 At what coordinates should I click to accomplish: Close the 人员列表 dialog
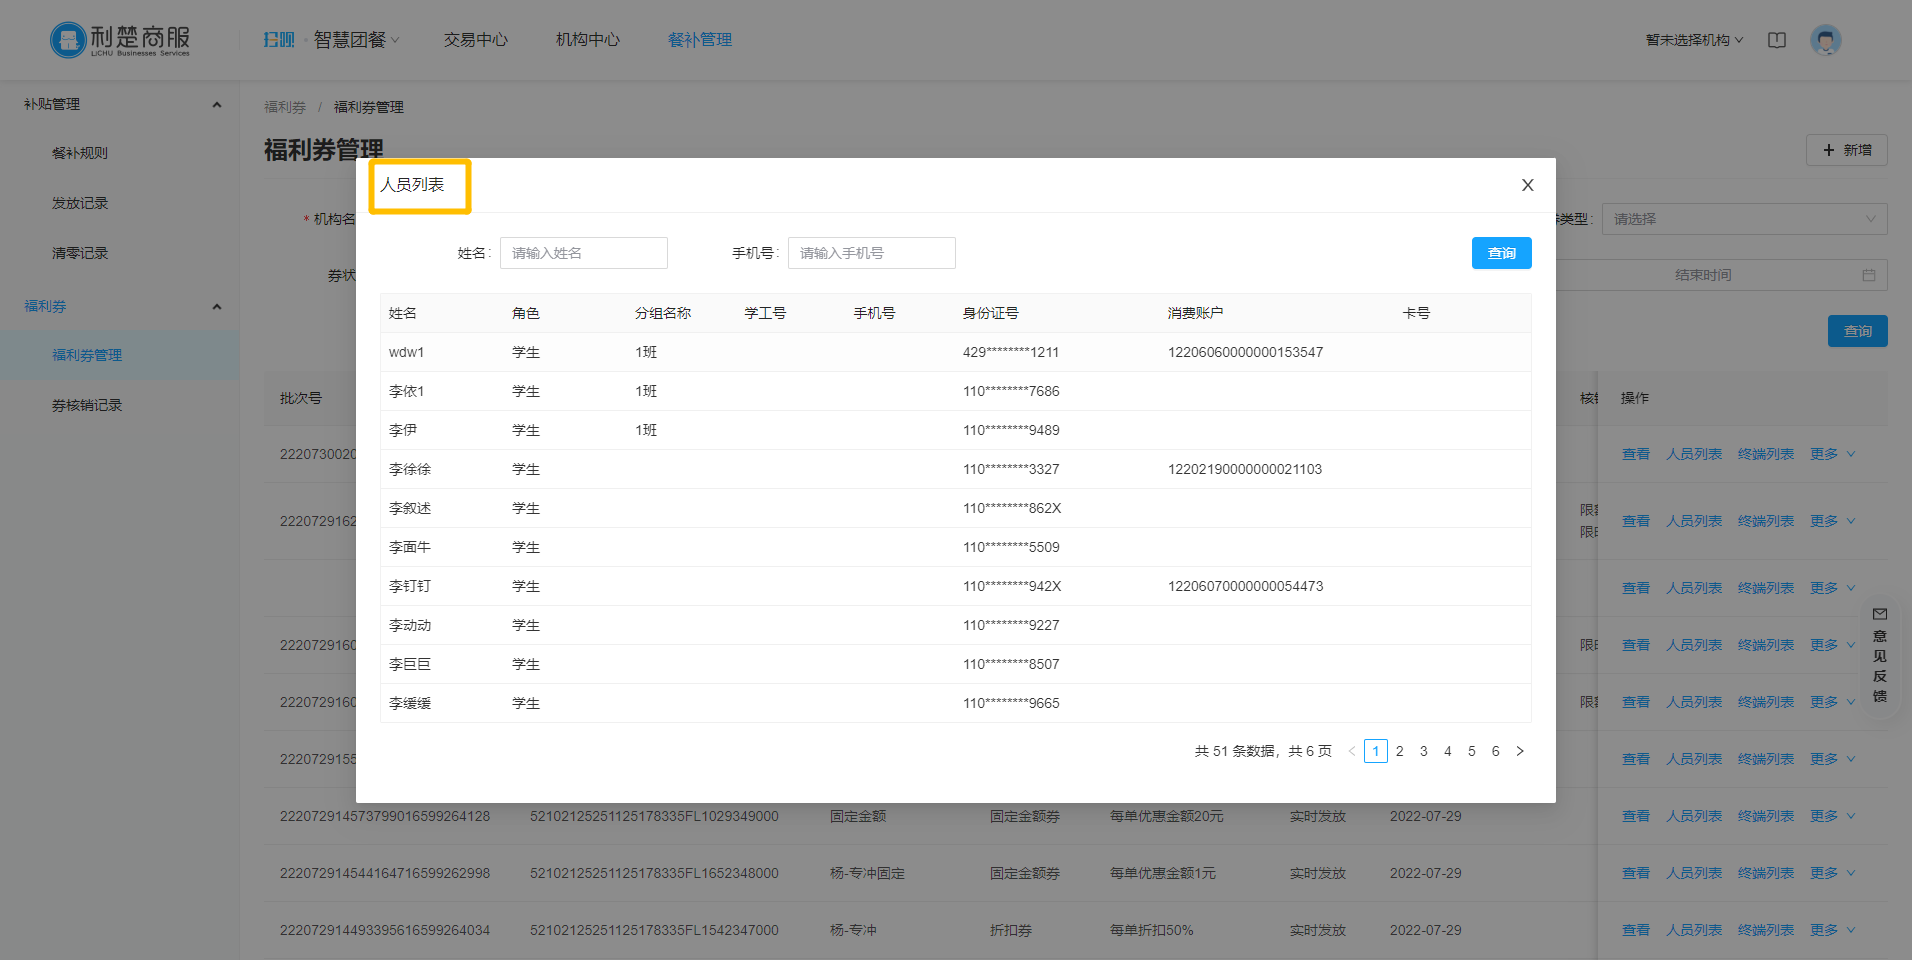1527,185
